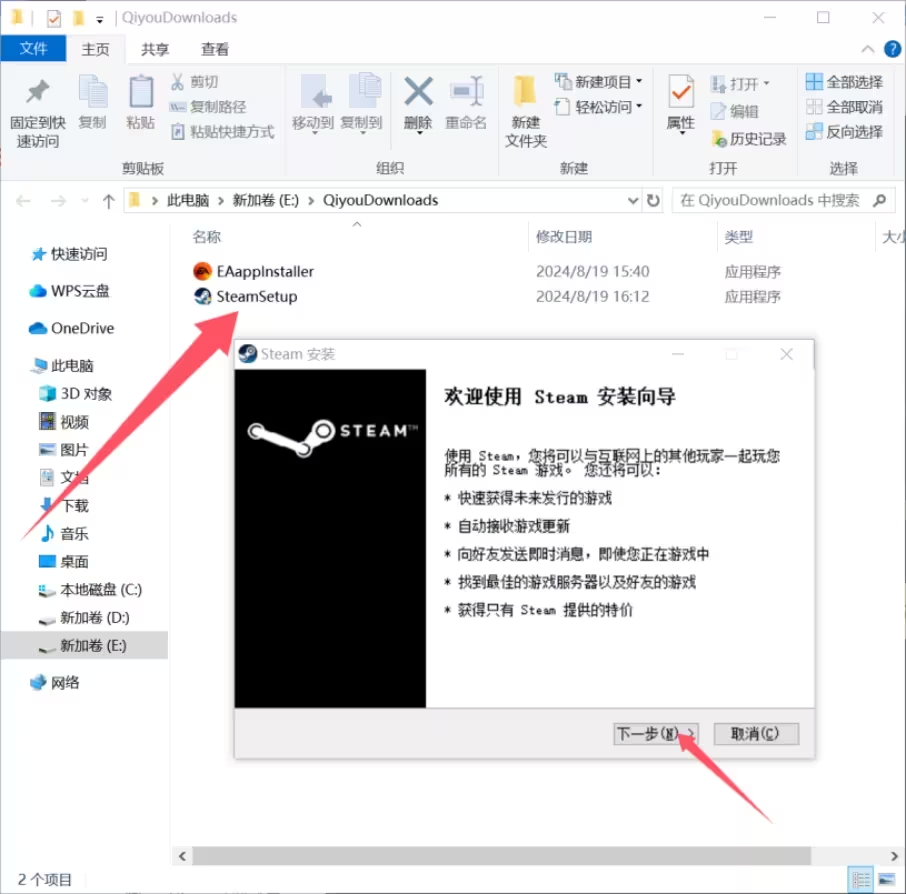Click Edit in the Open group
Image resolution: width=906 pixels, height=894 pixels.
(734, 111)
